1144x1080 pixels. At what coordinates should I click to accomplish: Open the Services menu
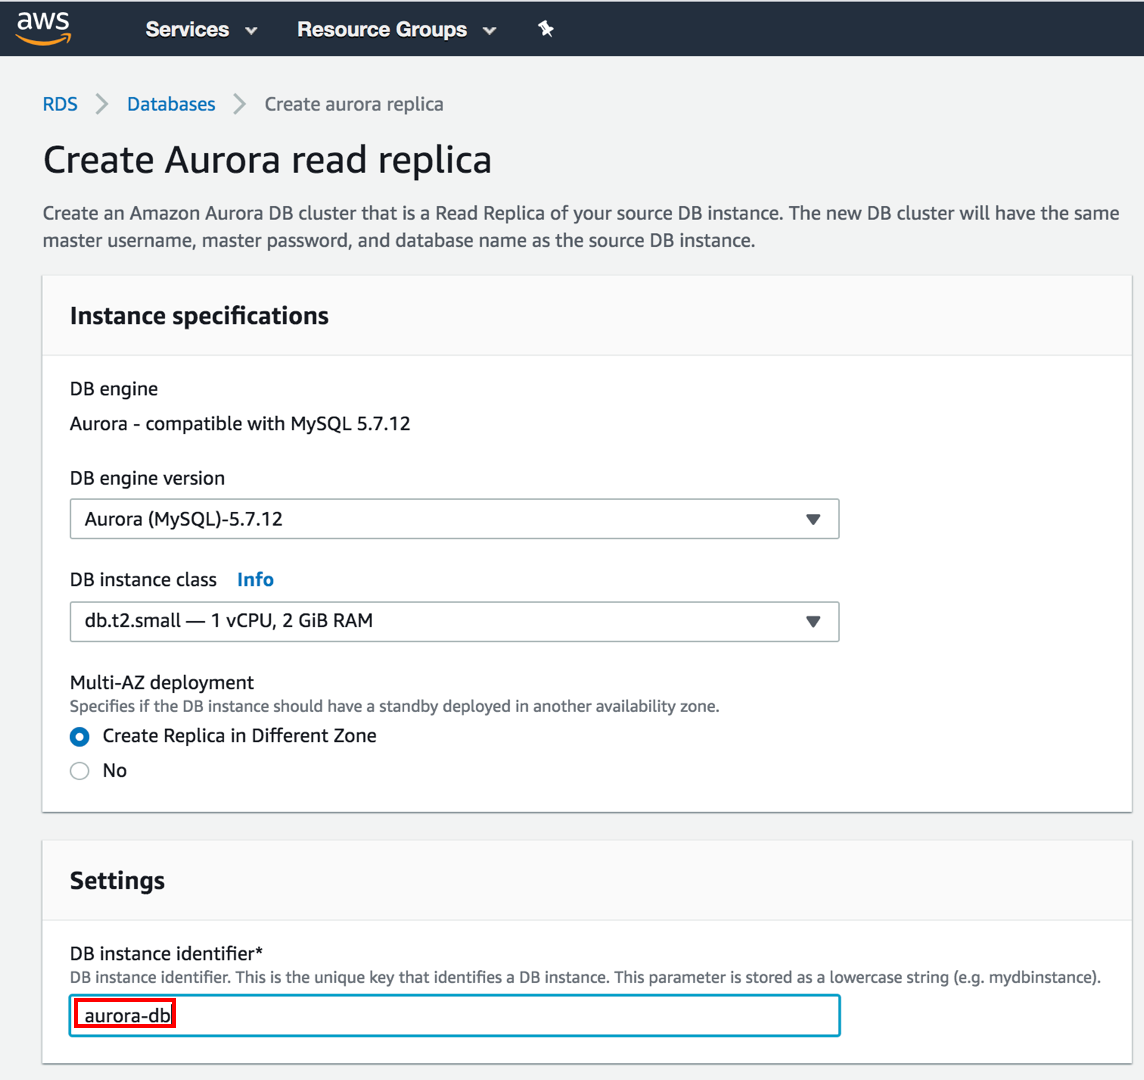pos(201,30)
